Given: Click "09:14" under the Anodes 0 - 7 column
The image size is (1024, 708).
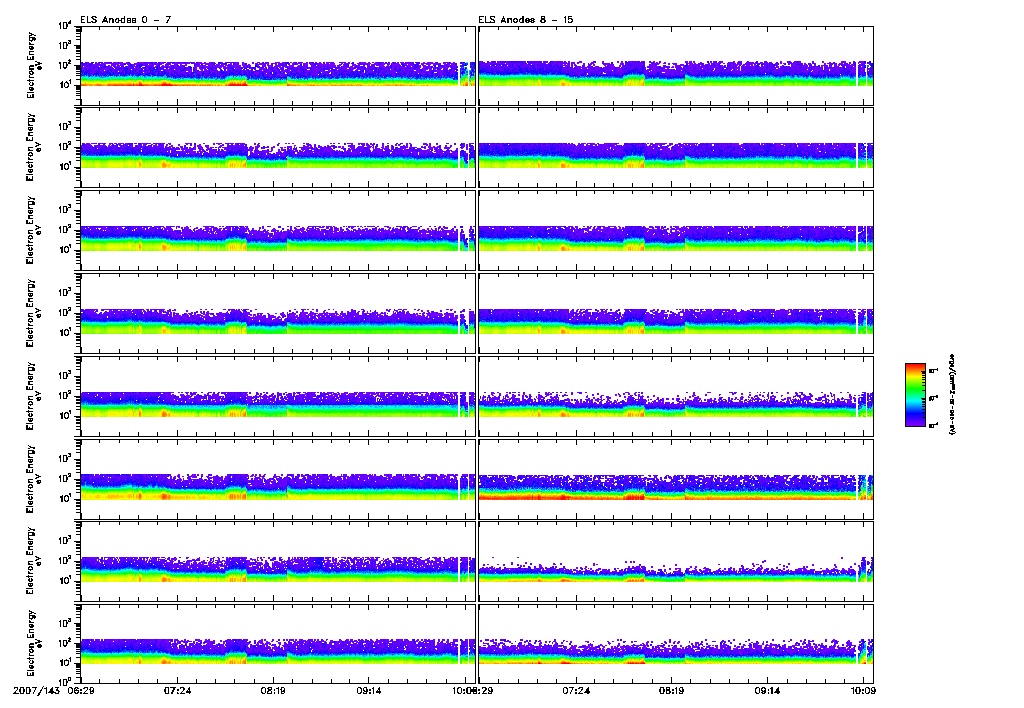Looking at the screenshot, I should point(369,690).
